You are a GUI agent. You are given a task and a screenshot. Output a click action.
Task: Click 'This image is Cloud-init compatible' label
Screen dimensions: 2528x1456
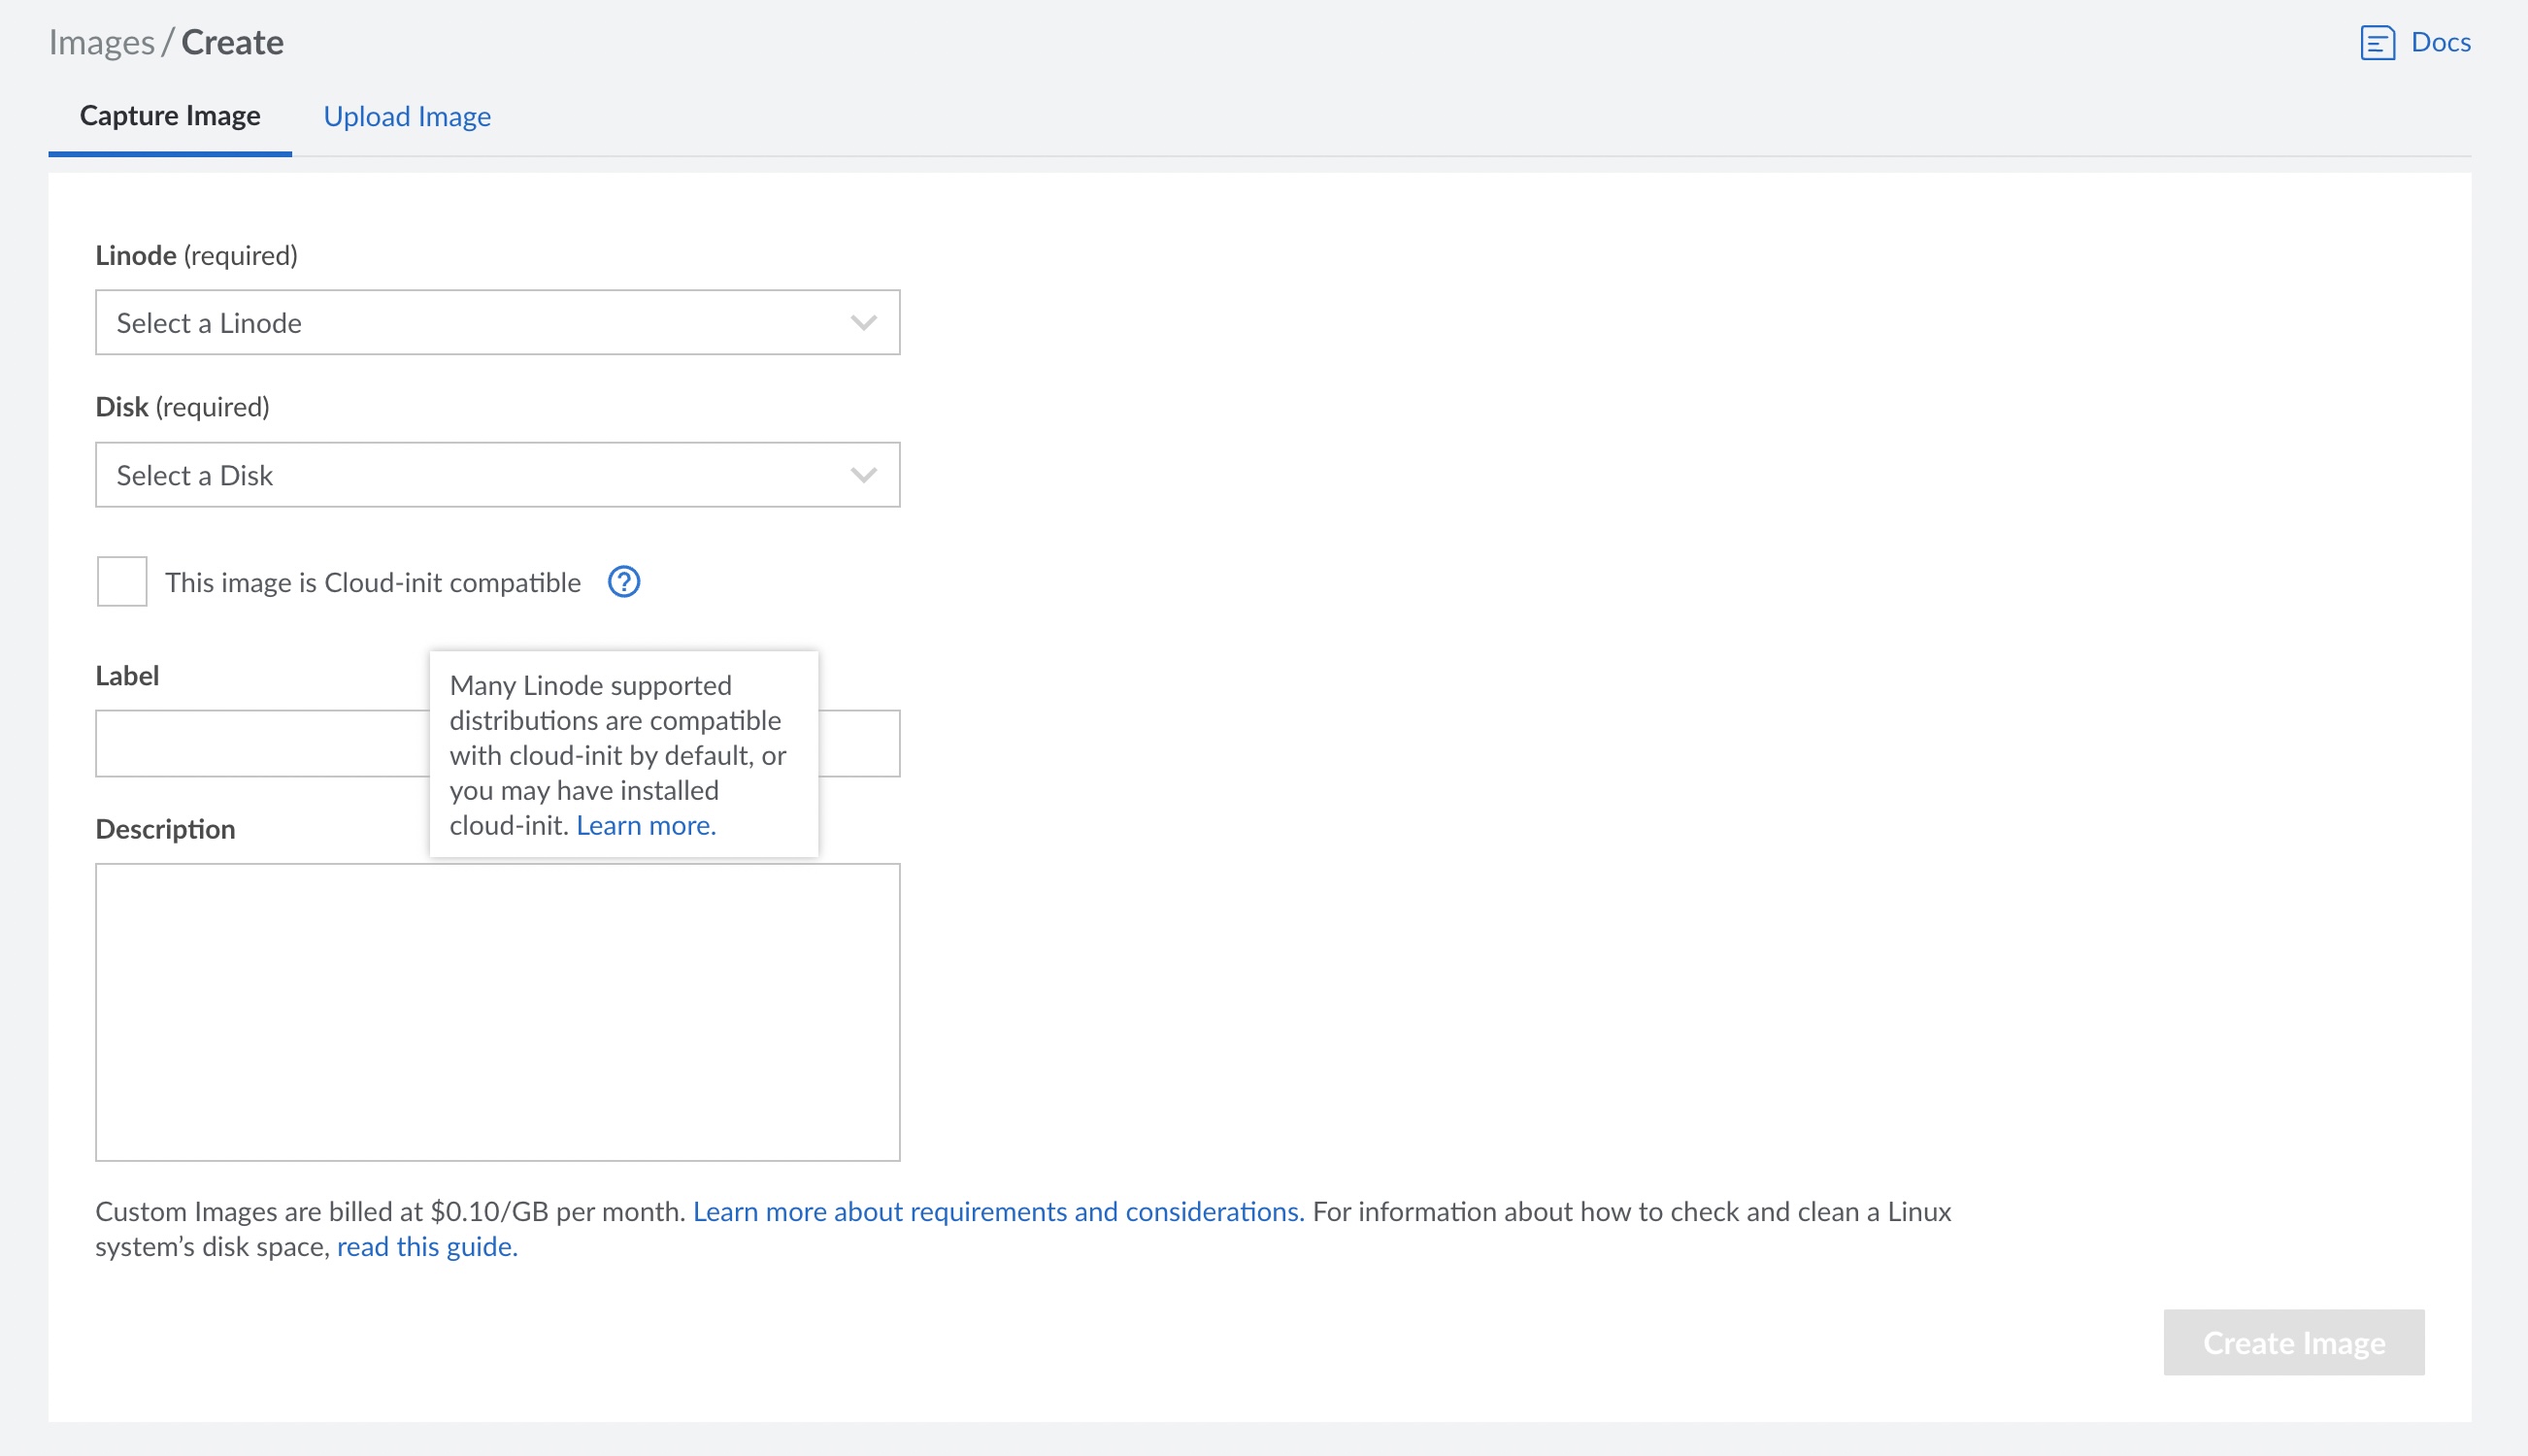click(x=372, y=583)
